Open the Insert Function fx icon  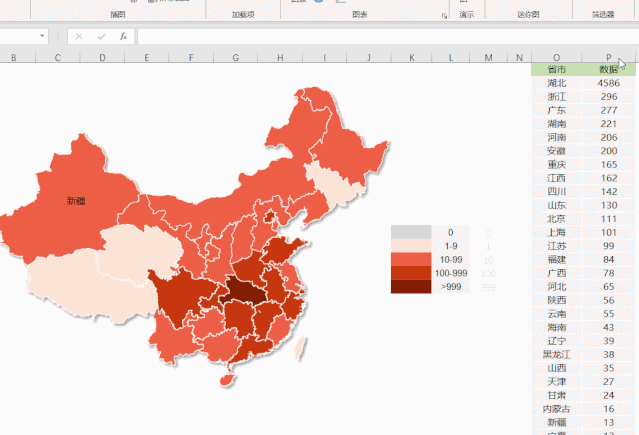[123, 37]
